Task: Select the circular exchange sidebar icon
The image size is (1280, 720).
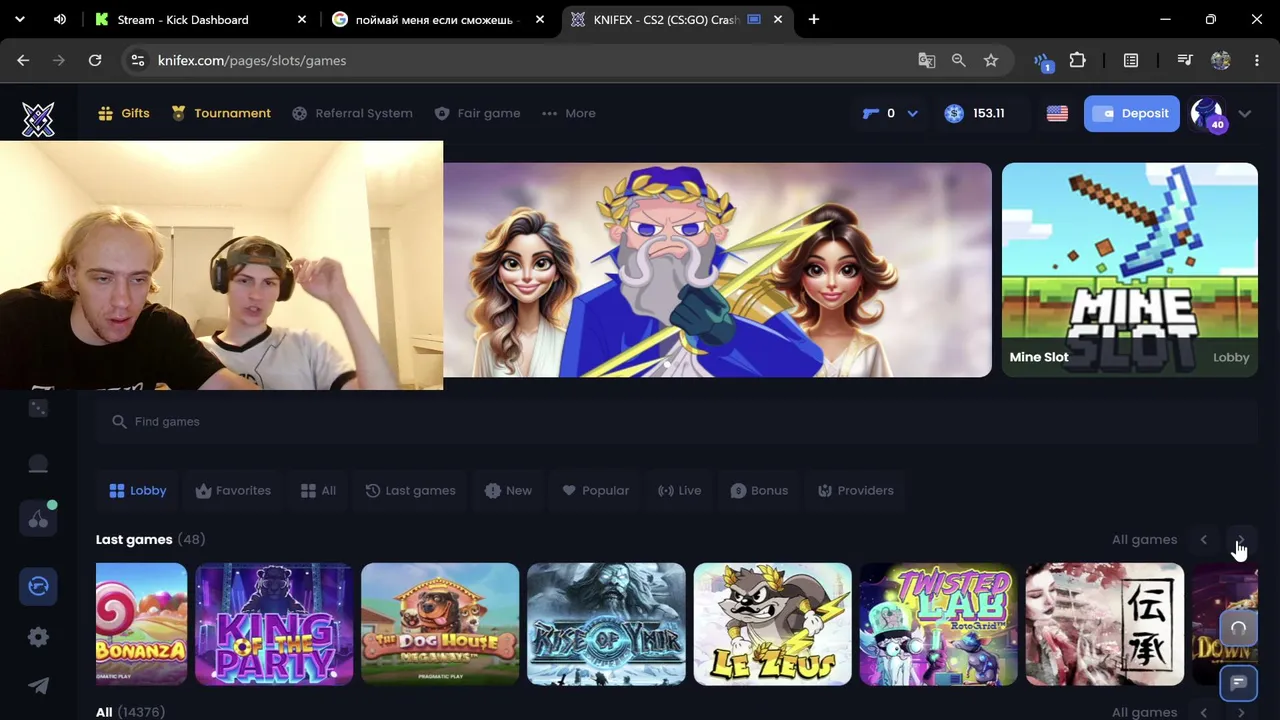Action: [x=38, y=586]
